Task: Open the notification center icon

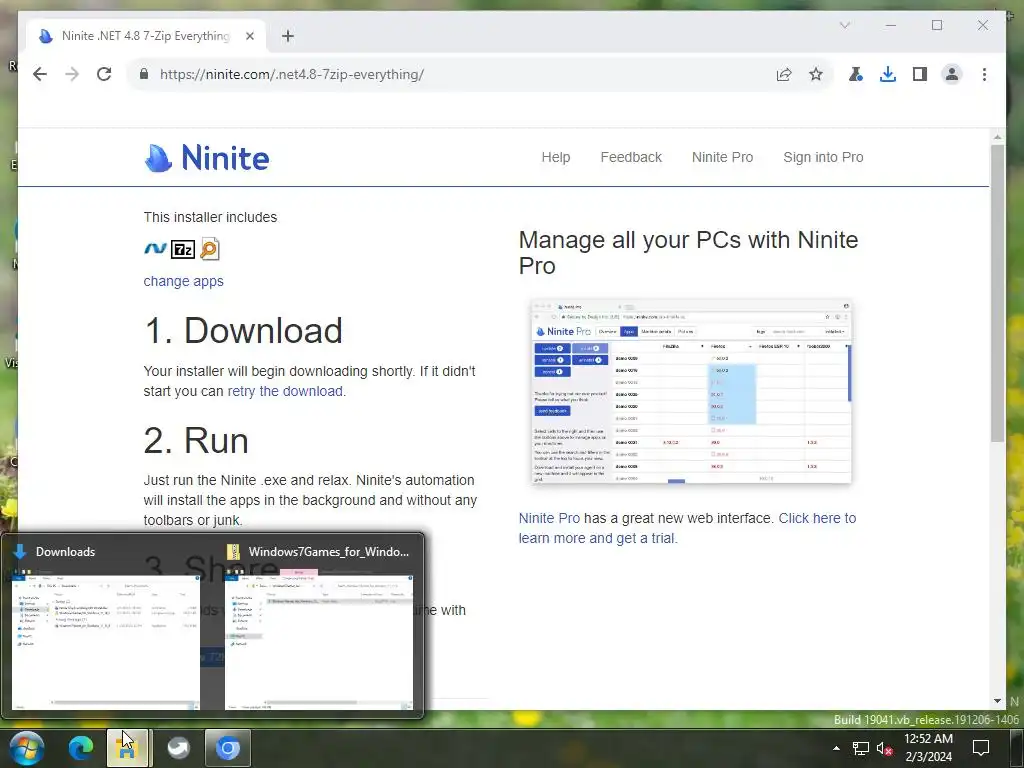Action: (x=980, y=748)
